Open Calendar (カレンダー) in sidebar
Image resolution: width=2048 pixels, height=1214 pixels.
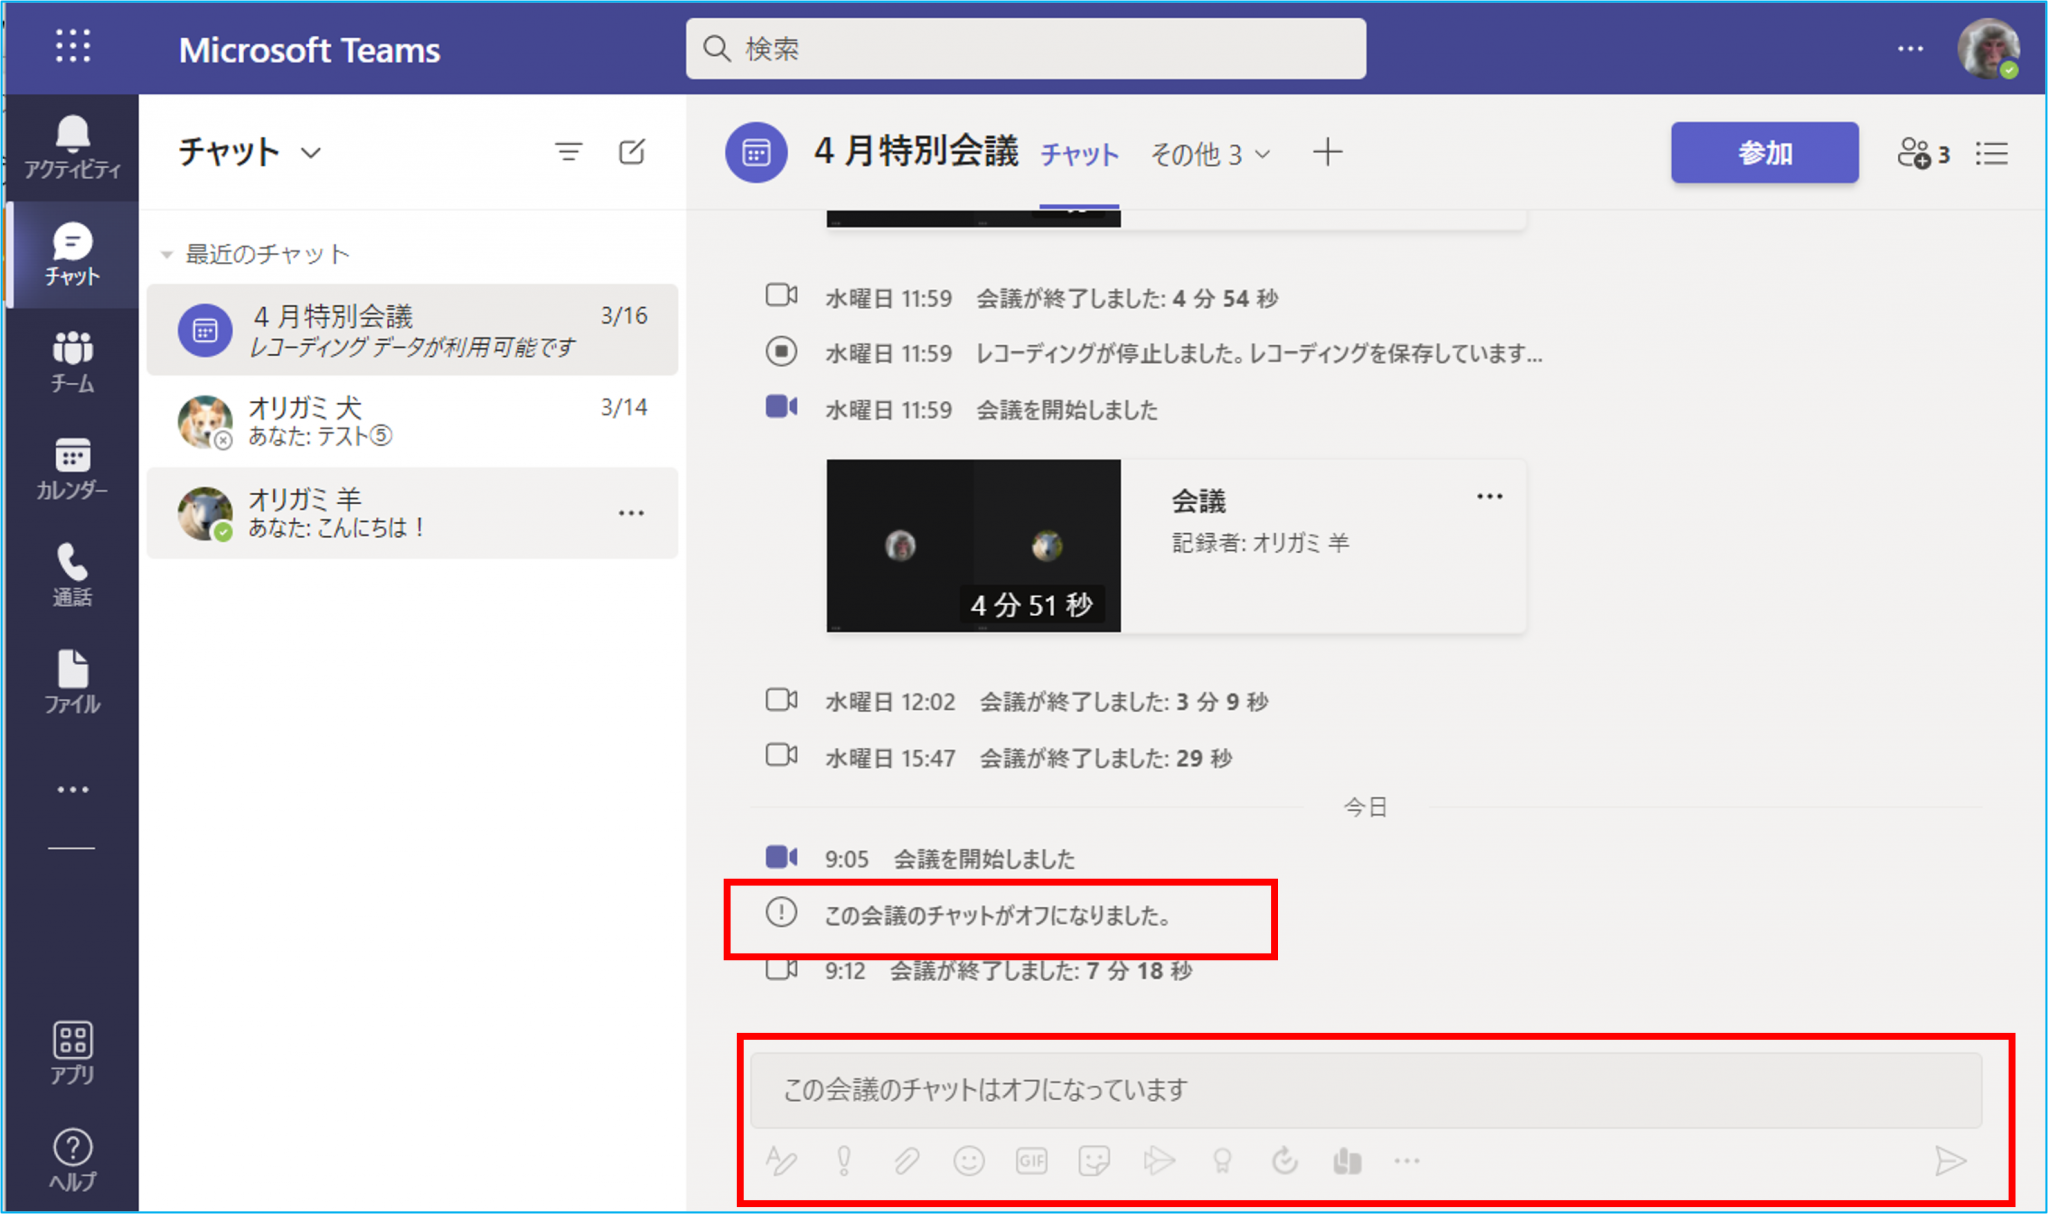pos(72,468)
